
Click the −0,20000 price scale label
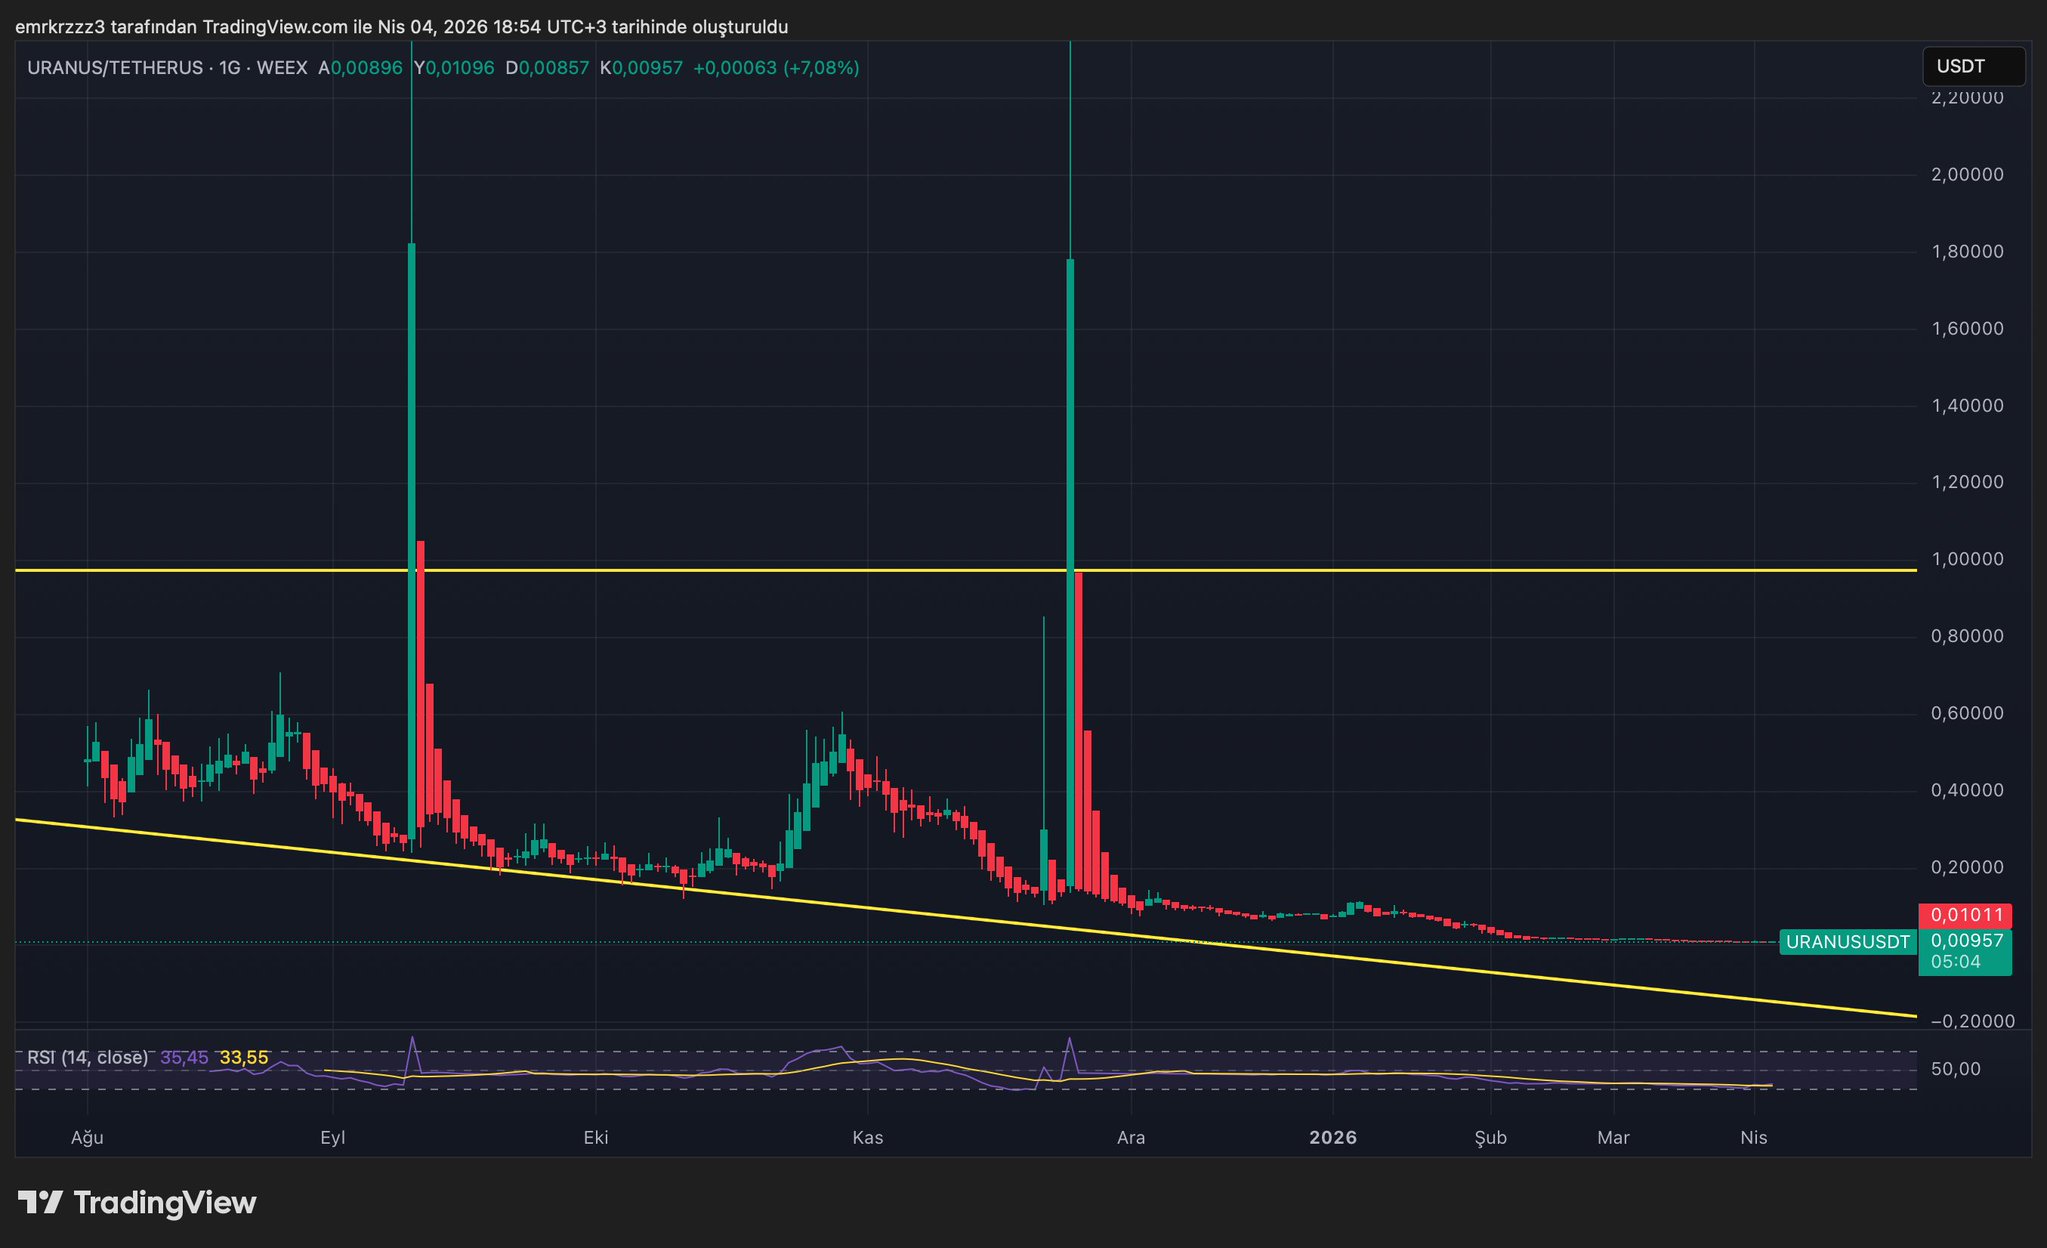click(x=1972, y=1021)
